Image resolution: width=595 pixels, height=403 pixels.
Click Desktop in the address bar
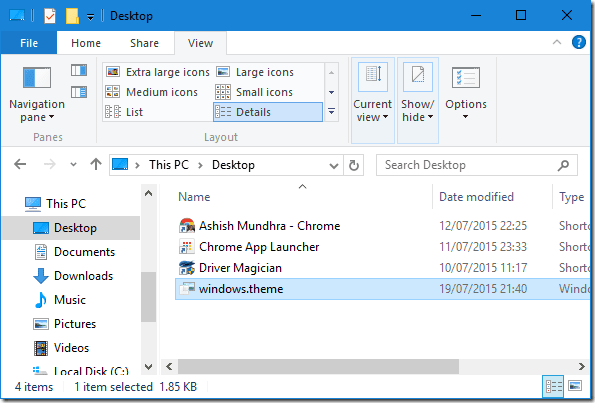pyautogui.click(x=233, y=165)
